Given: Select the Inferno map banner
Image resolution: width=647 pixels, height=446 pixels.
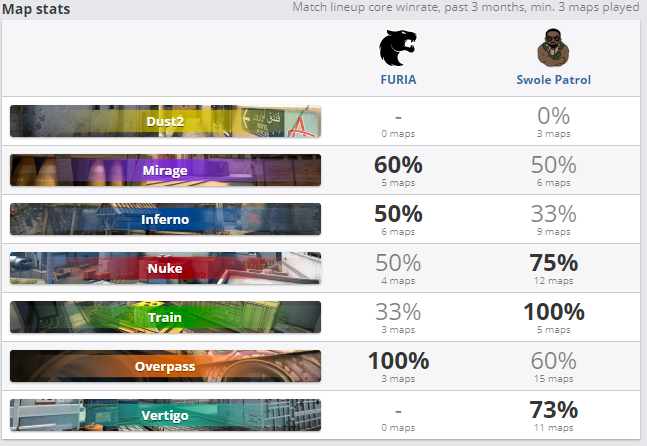Looking at the screenshot, I should tap(165, 219).
